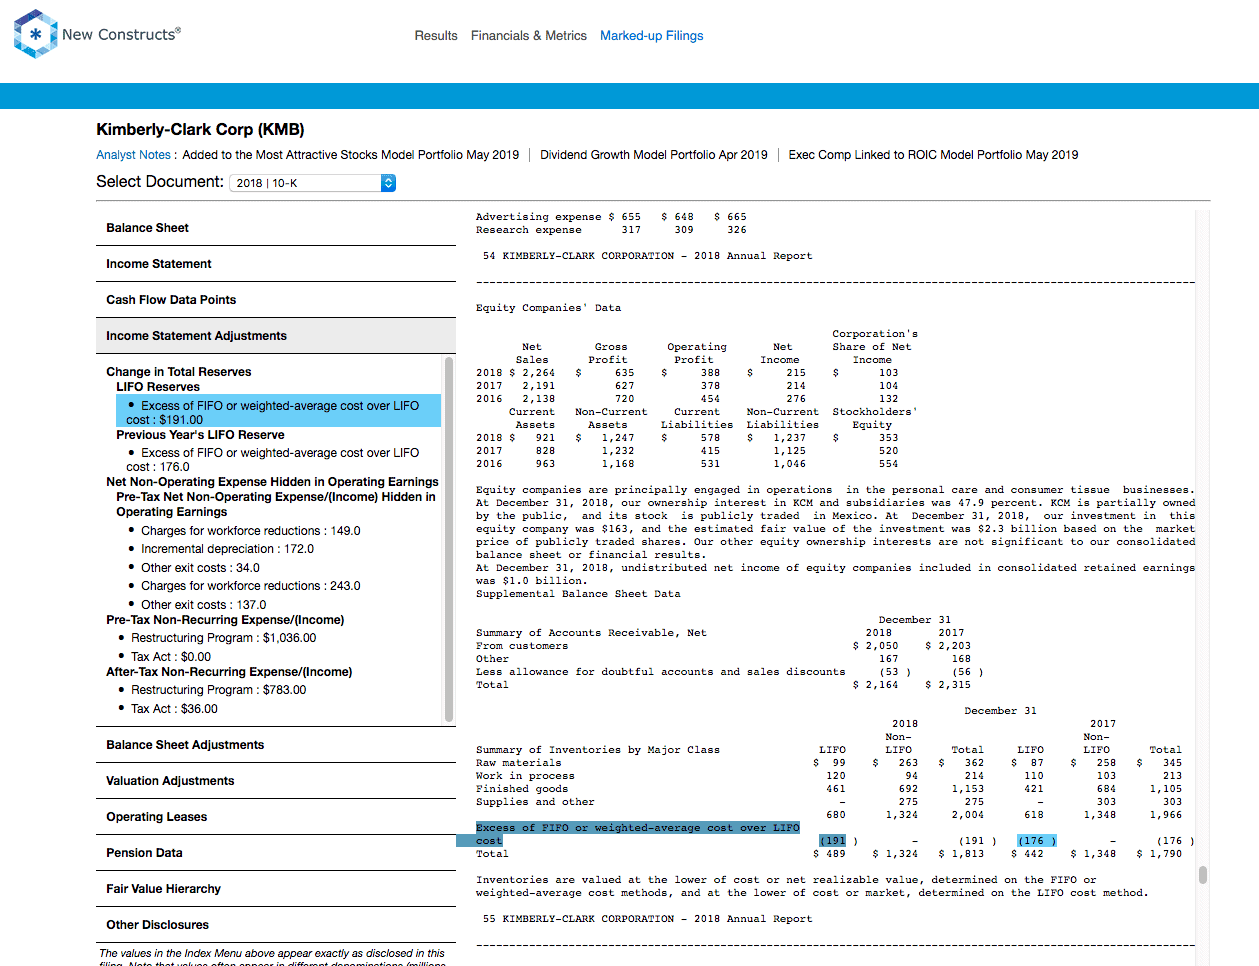Viewport: 1259px width, 966px height.
Task: Click Pre-Tax Non-Recurring Expense/(Income) heading
Action: pos(225,620)
